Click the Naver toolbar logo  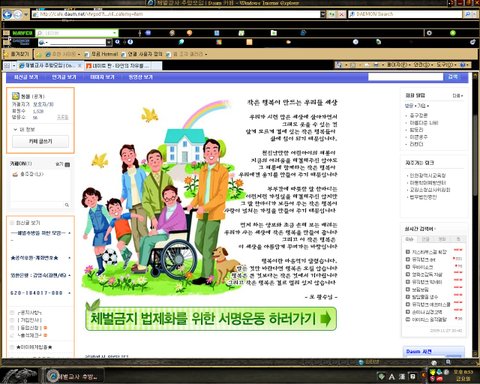coord(22,33)
